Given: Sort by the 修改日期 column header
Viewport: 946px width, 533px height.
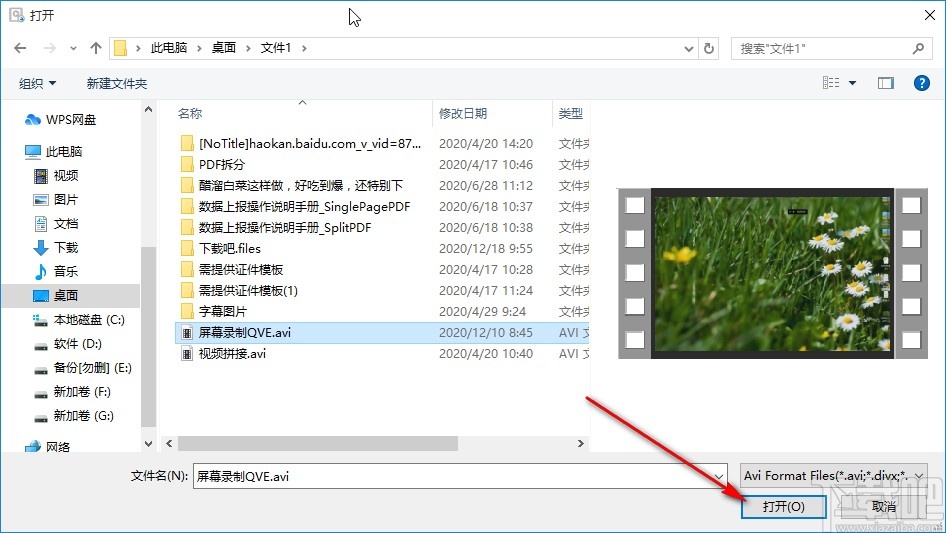Looking at the screenshot, I should tap(463, 113).
